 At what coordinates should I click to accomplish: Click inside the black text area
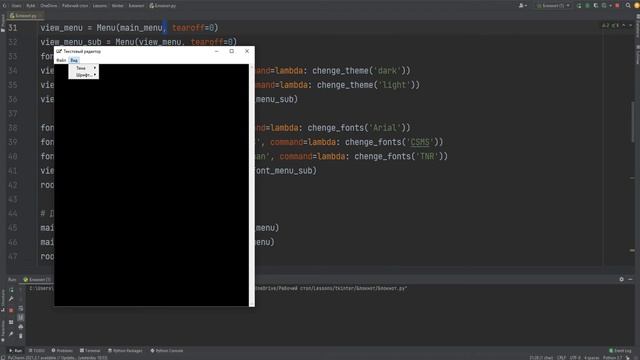(151, 184)
